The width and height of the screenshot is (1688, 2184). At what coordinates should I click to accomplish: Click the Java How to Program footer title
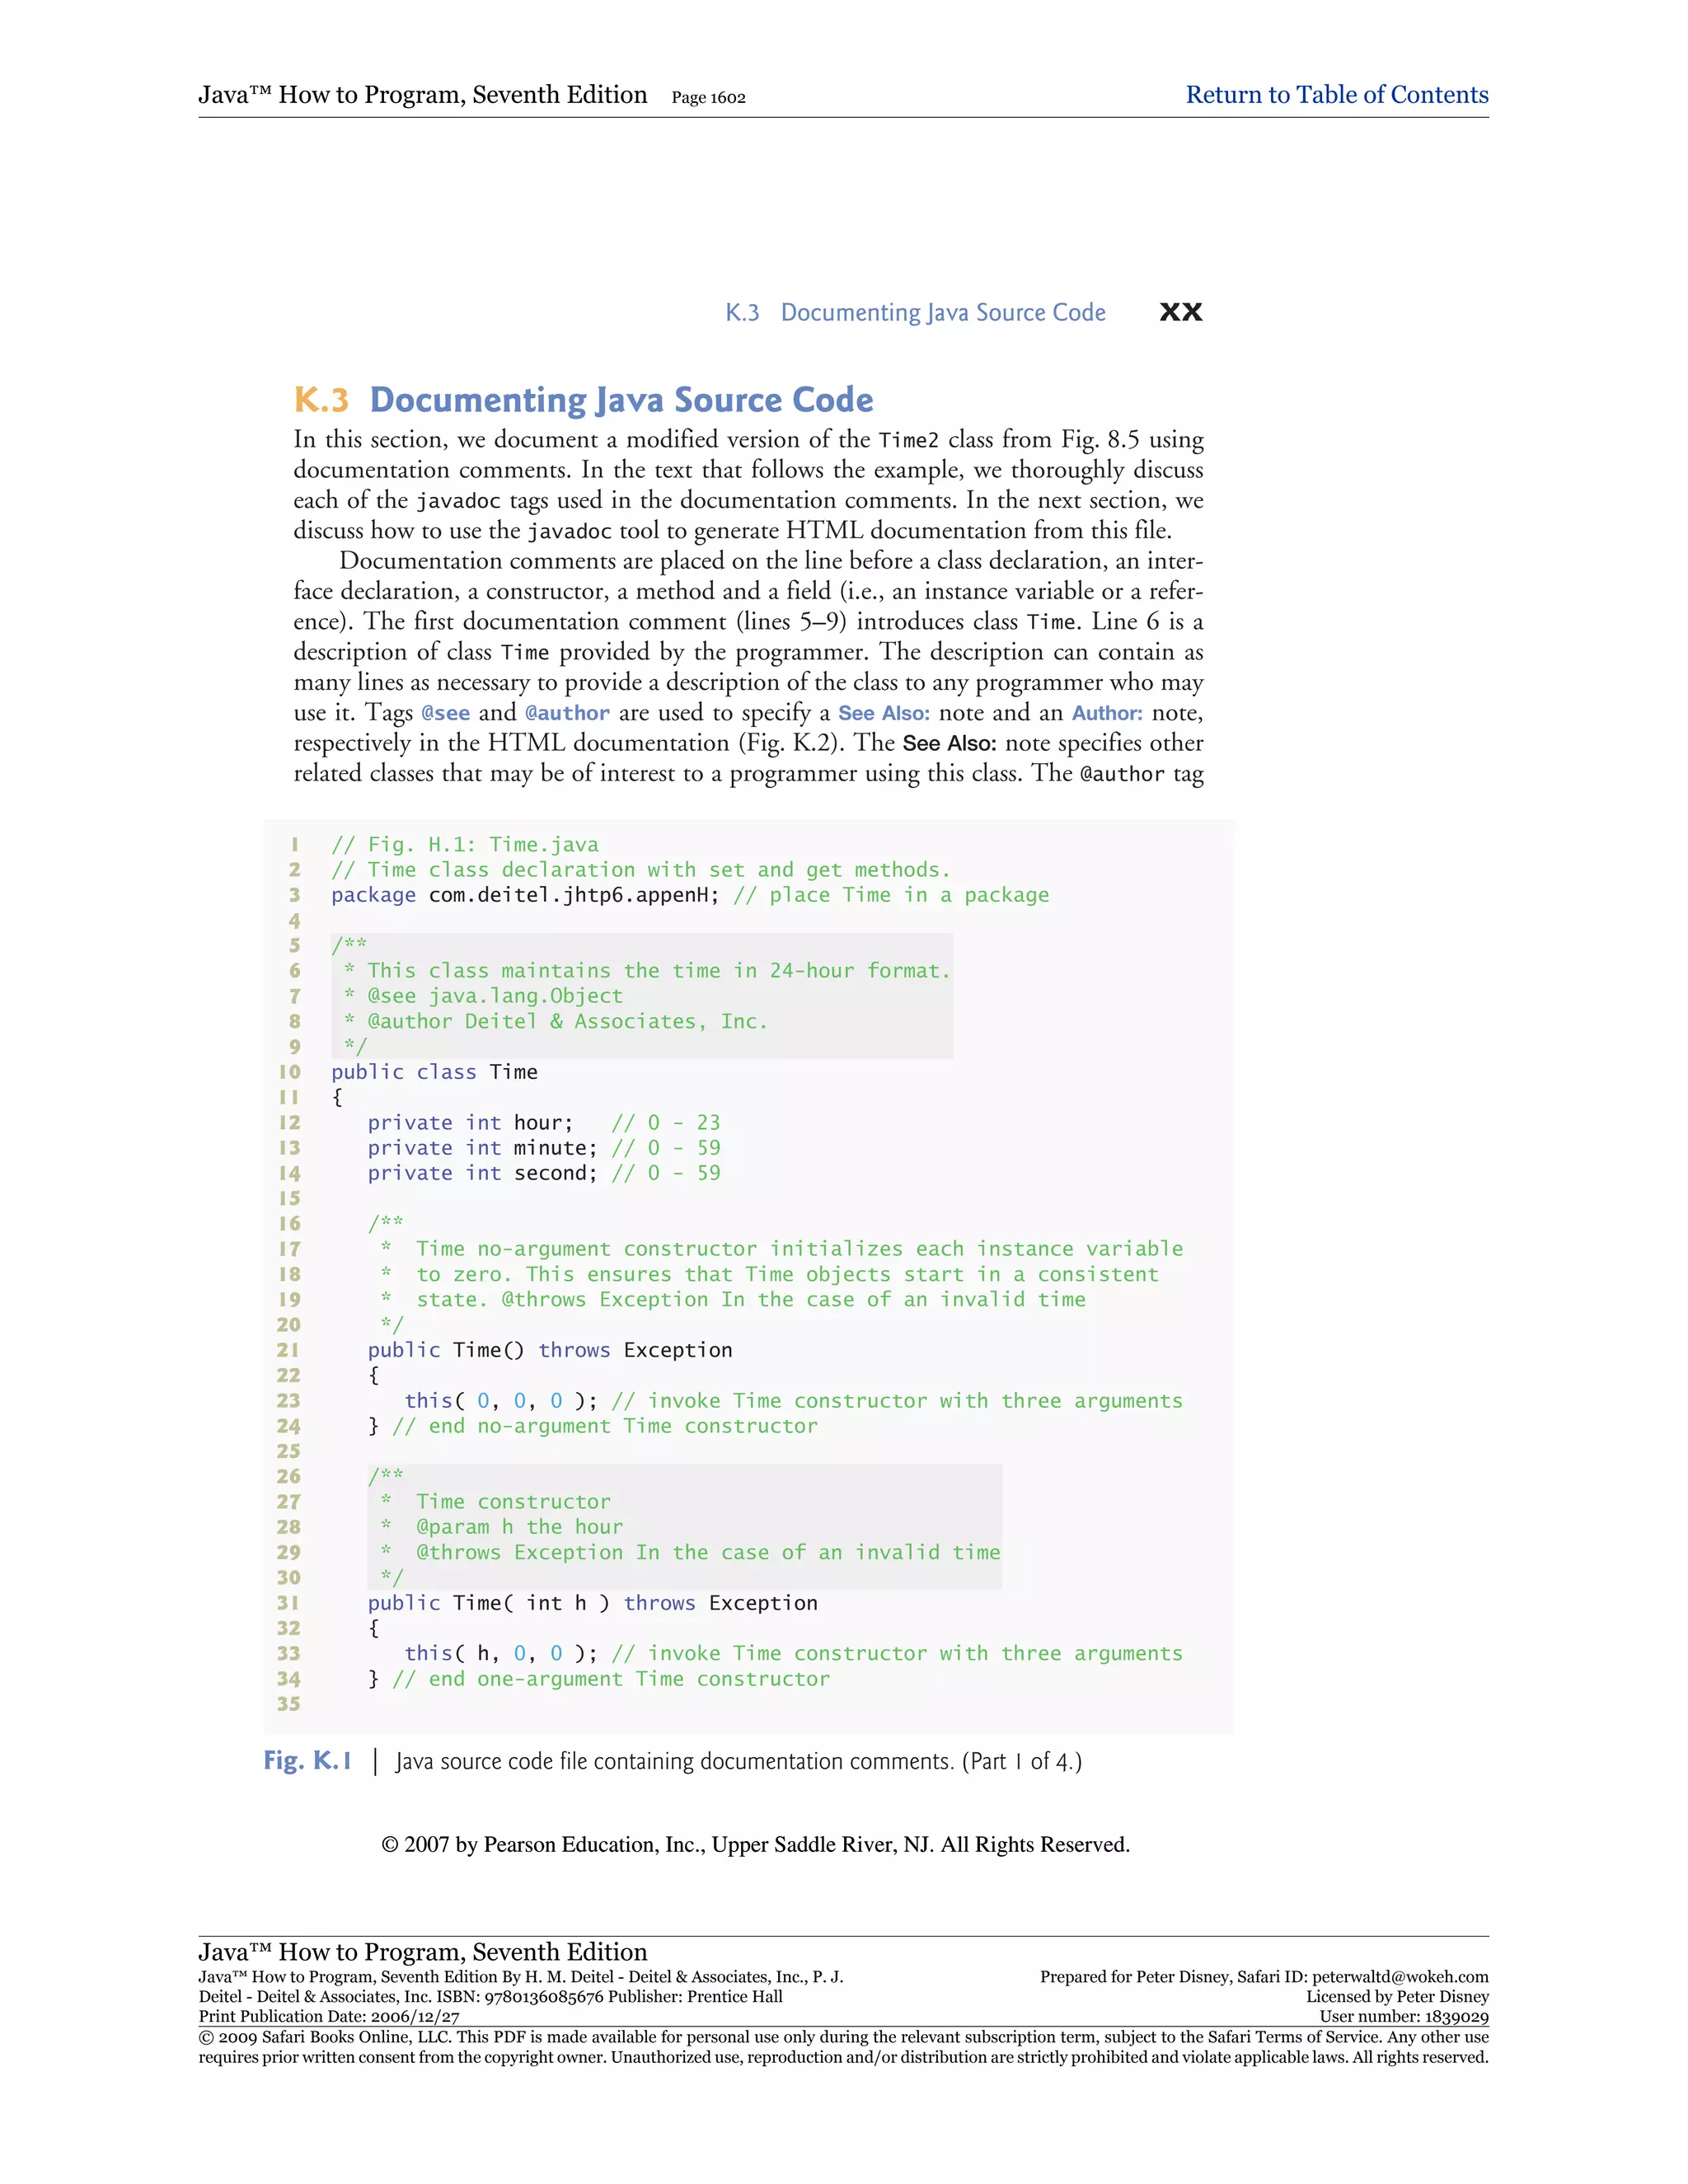click(x=422, y=1952)
